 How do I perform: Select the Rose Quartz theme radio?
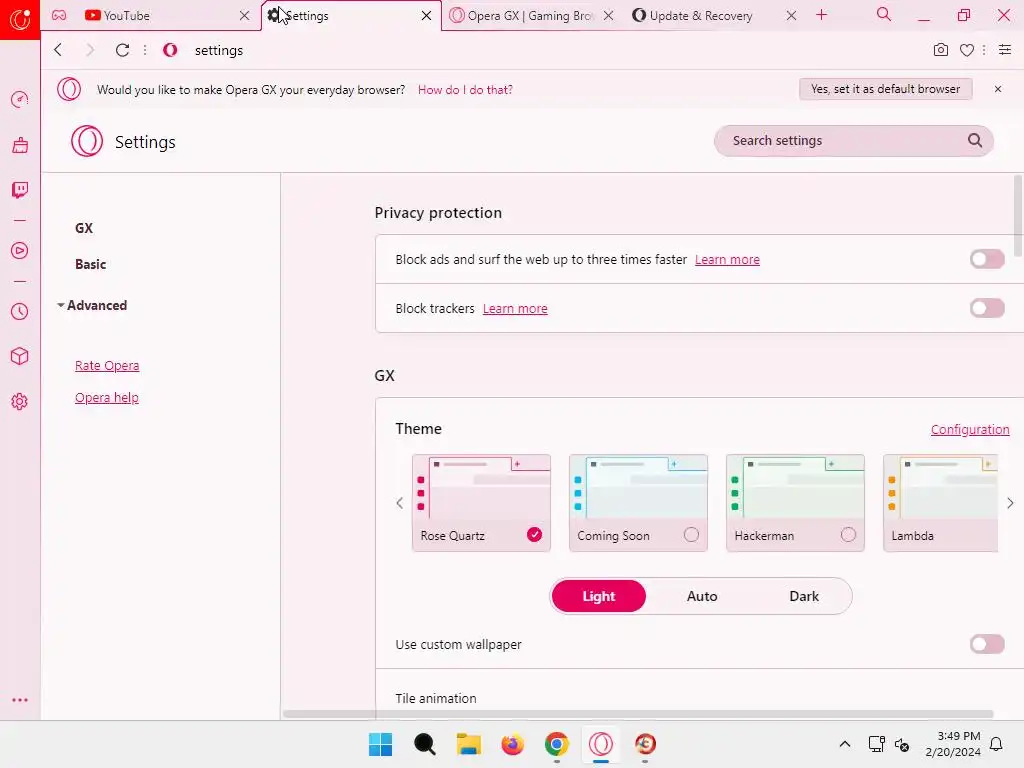(534, 535)
